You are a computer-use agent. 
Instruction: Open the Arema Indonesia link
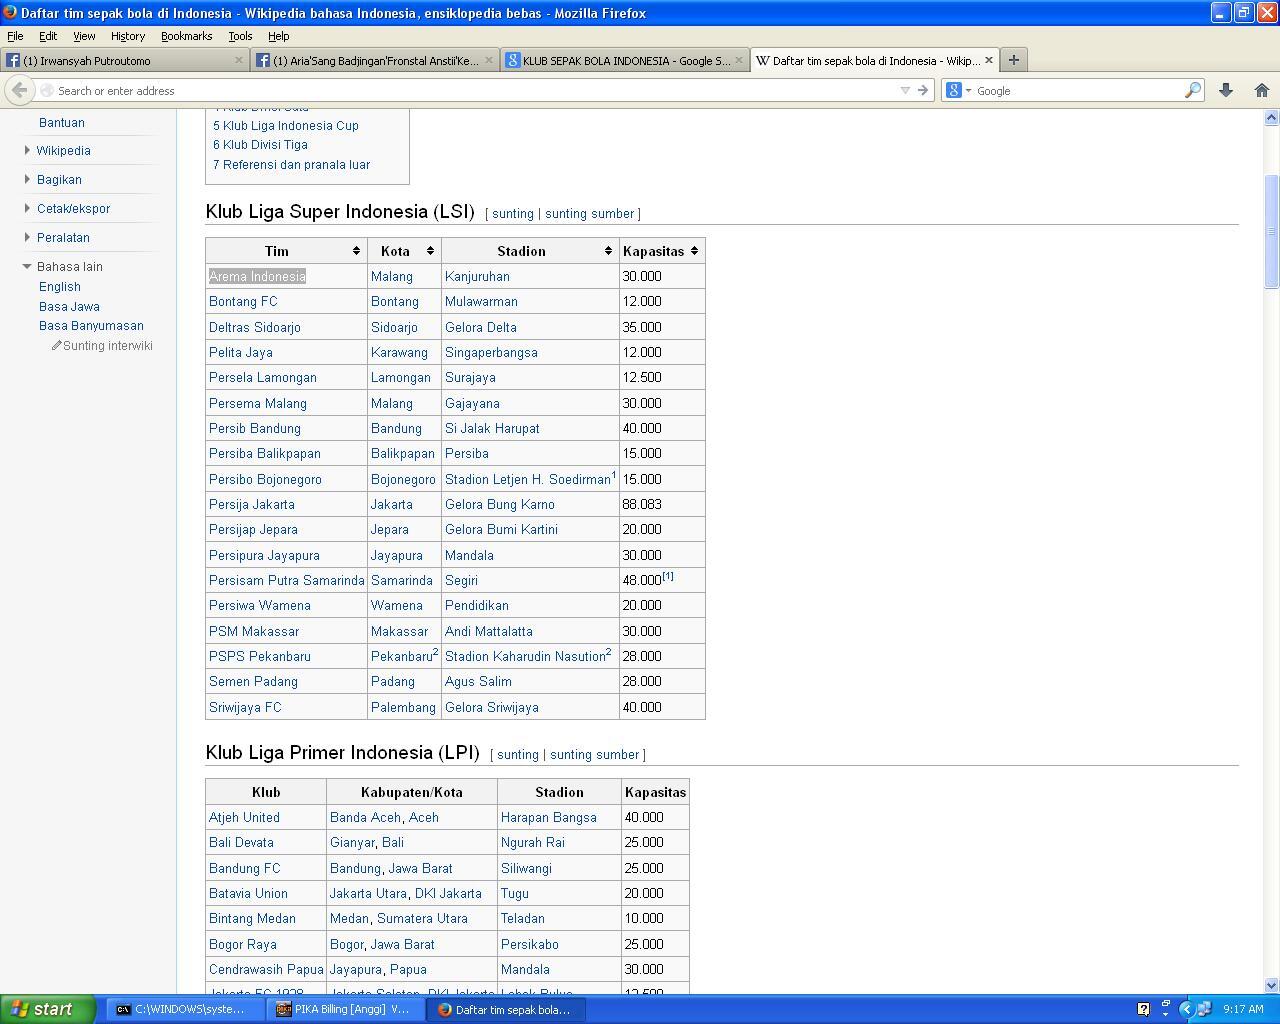point(257,276)
